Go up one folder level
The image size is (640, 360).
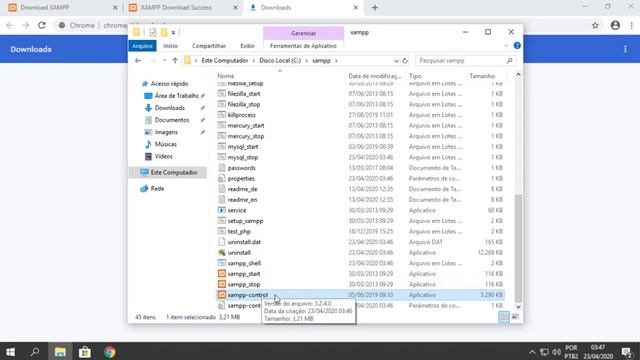[175, 61]
